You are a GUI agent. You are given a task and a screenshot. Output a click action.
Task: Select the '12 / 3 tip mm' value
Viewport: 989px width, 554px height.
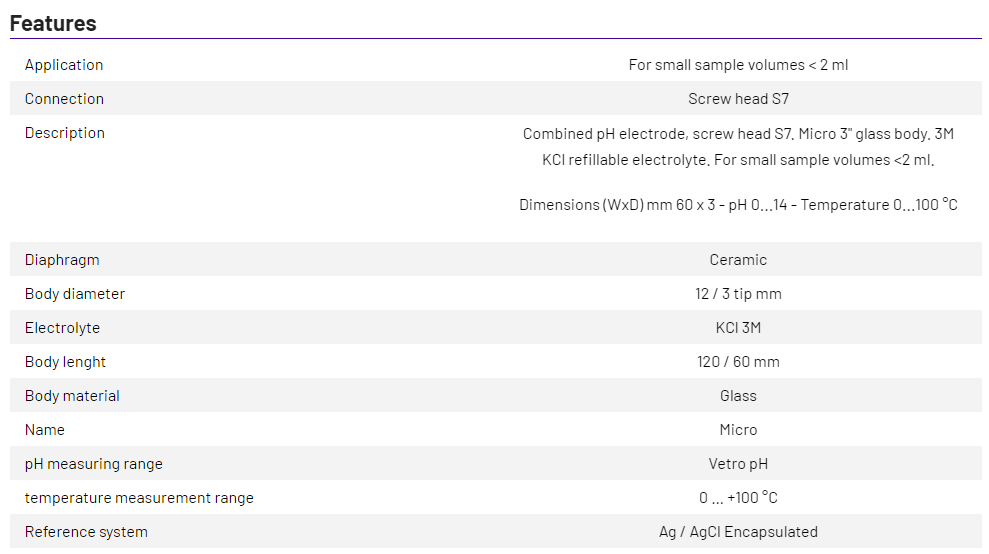click(x=738, y=294)
